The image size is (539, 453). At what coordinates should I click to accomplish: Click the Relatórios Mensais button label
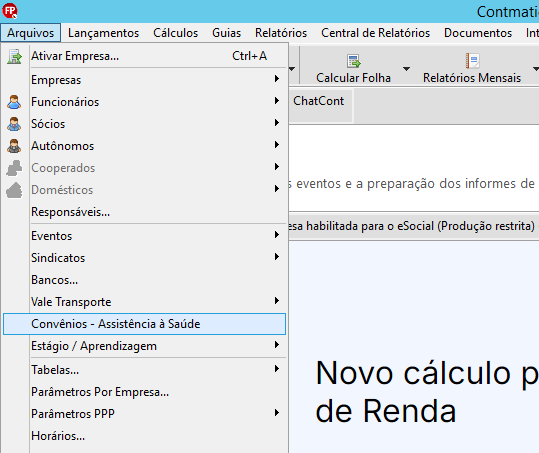click(472, 78)
